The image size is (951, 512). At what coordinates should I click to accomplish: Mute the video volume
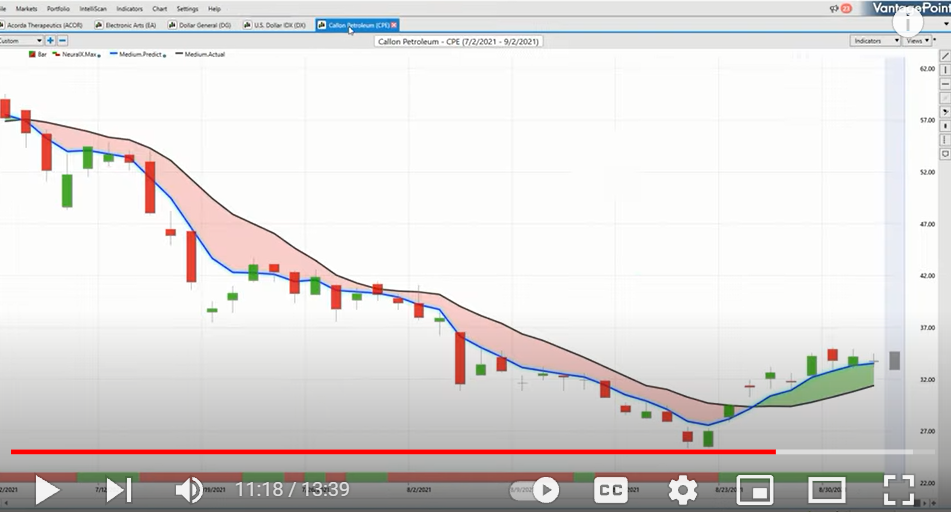click(x=189, y=489)
